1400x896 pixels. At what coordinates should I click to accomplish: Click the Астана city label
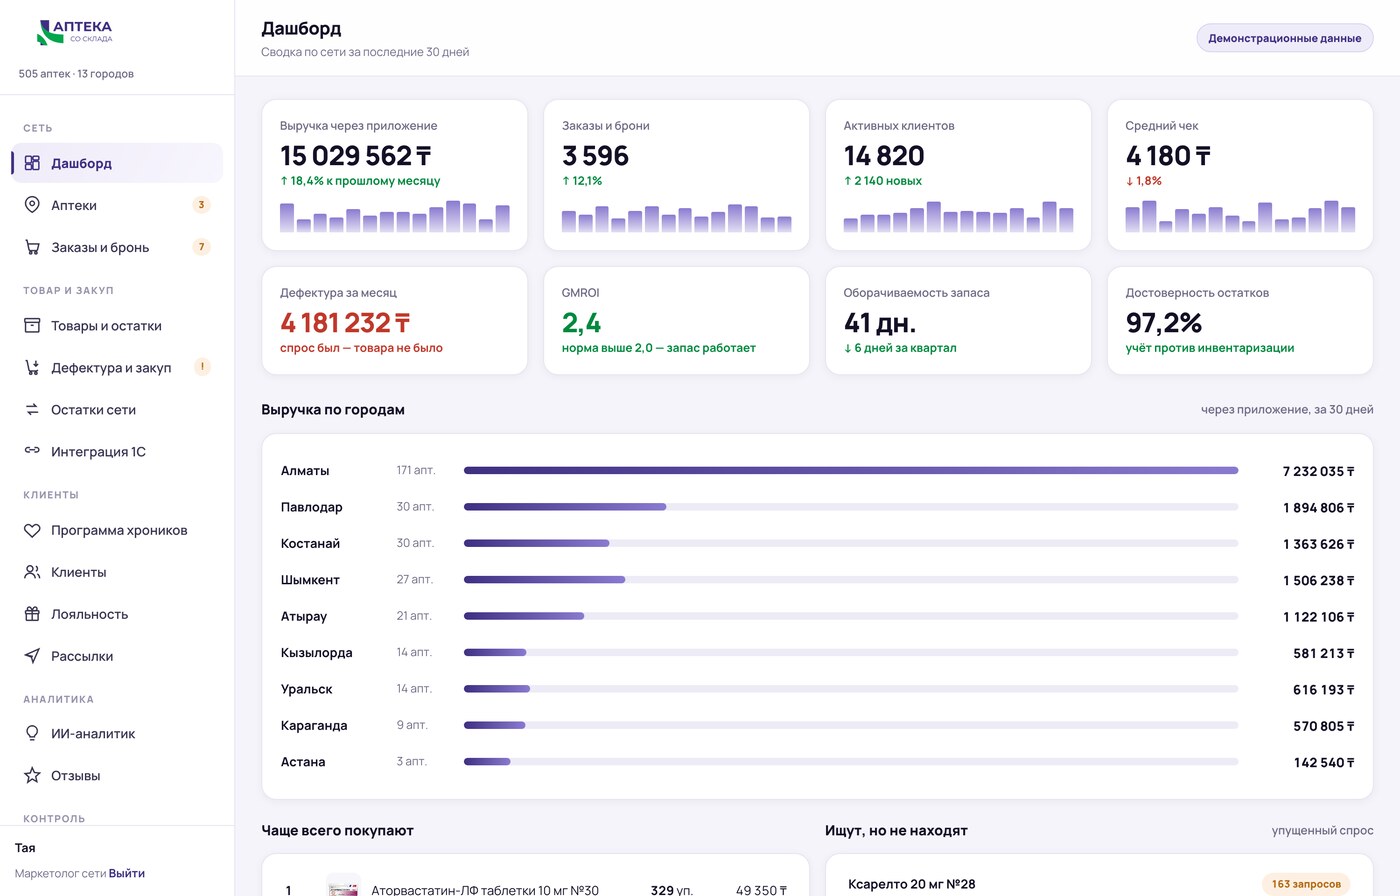pyautogui.click(x=303, y=762)
